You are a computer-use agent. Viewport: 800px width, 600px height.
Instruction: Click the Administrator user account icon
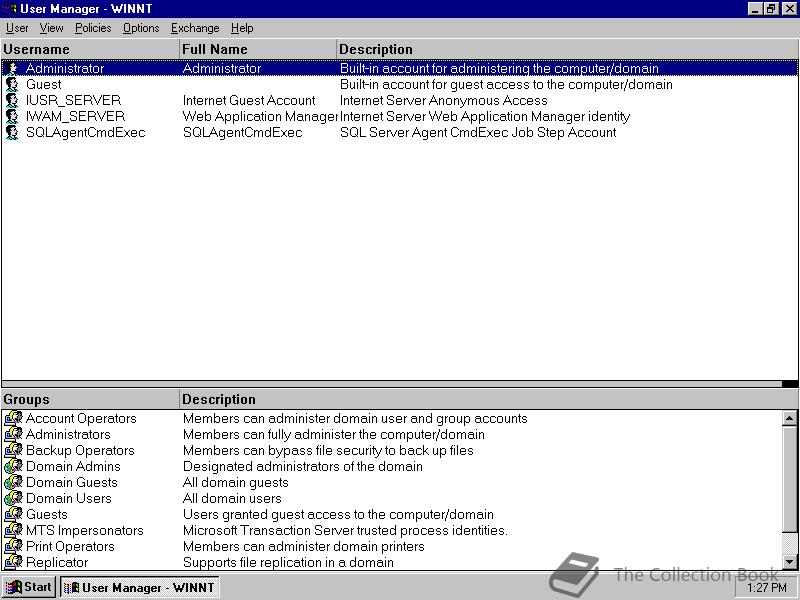coord(12,68)
